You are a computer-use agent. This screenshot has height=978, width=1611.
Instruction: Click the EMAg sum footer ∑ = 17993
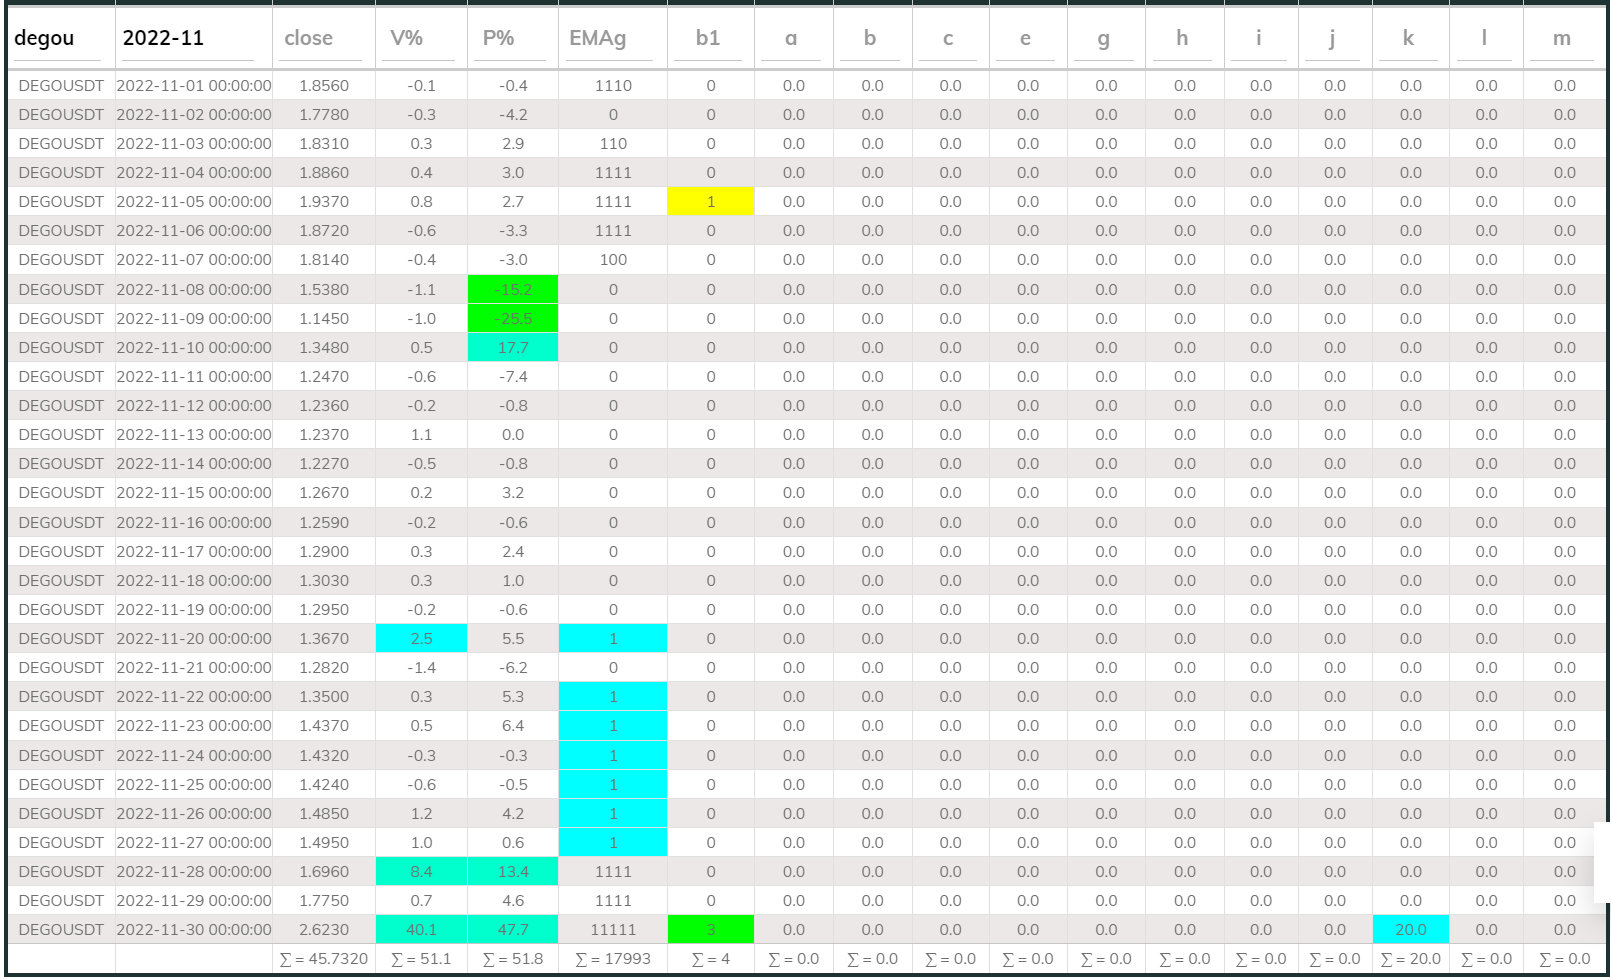pos(613,959)
